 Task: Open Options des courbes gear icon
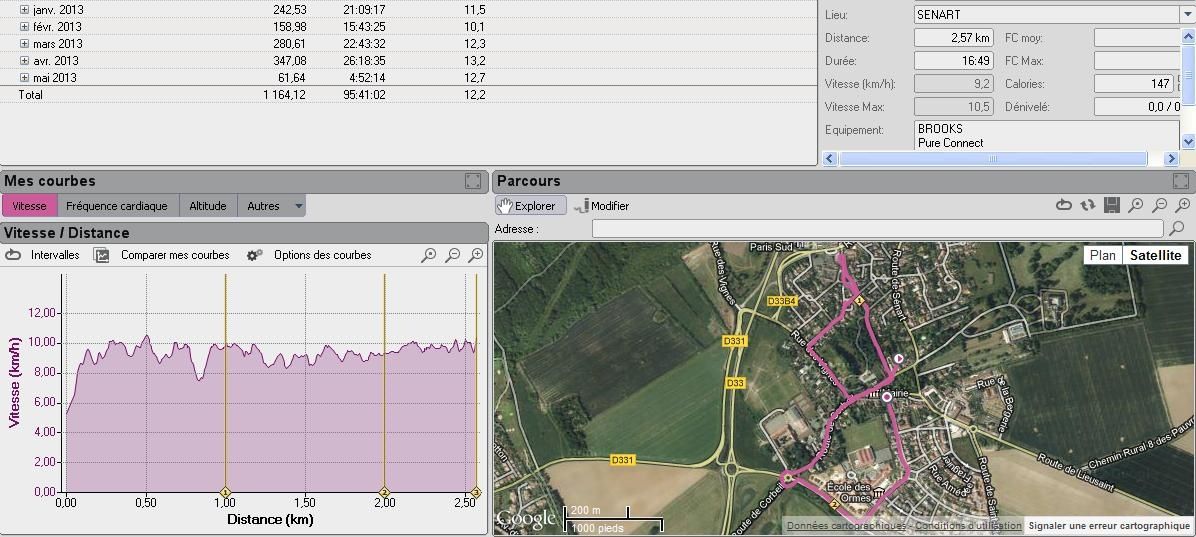[x=255, y=255]
